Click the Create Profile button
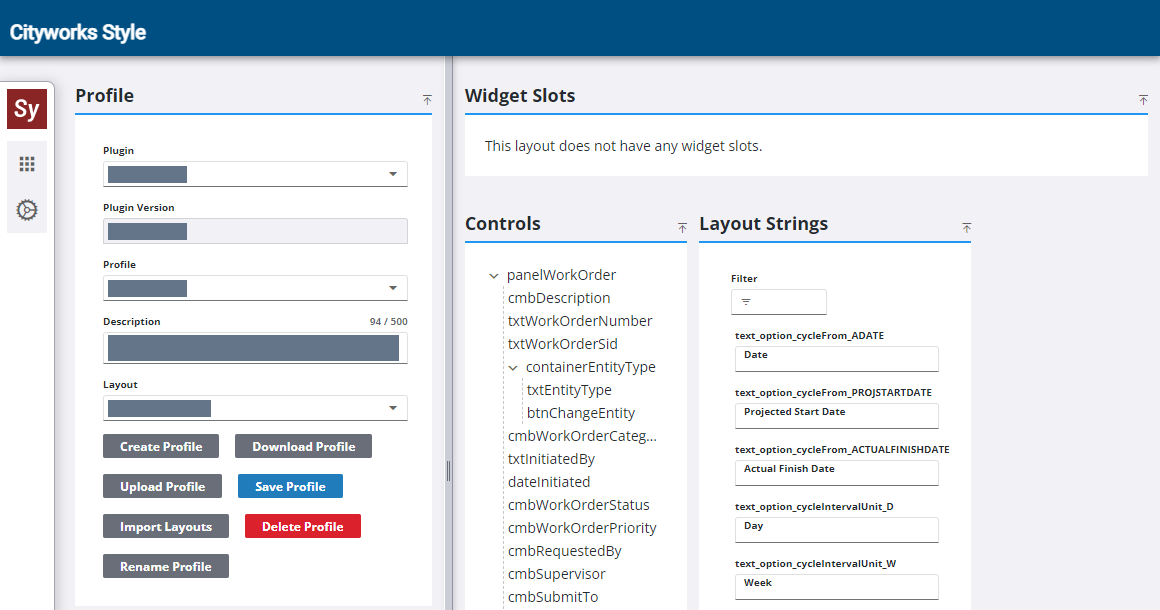The width and height of the screenshot is (1160, 610). (161, 447)
